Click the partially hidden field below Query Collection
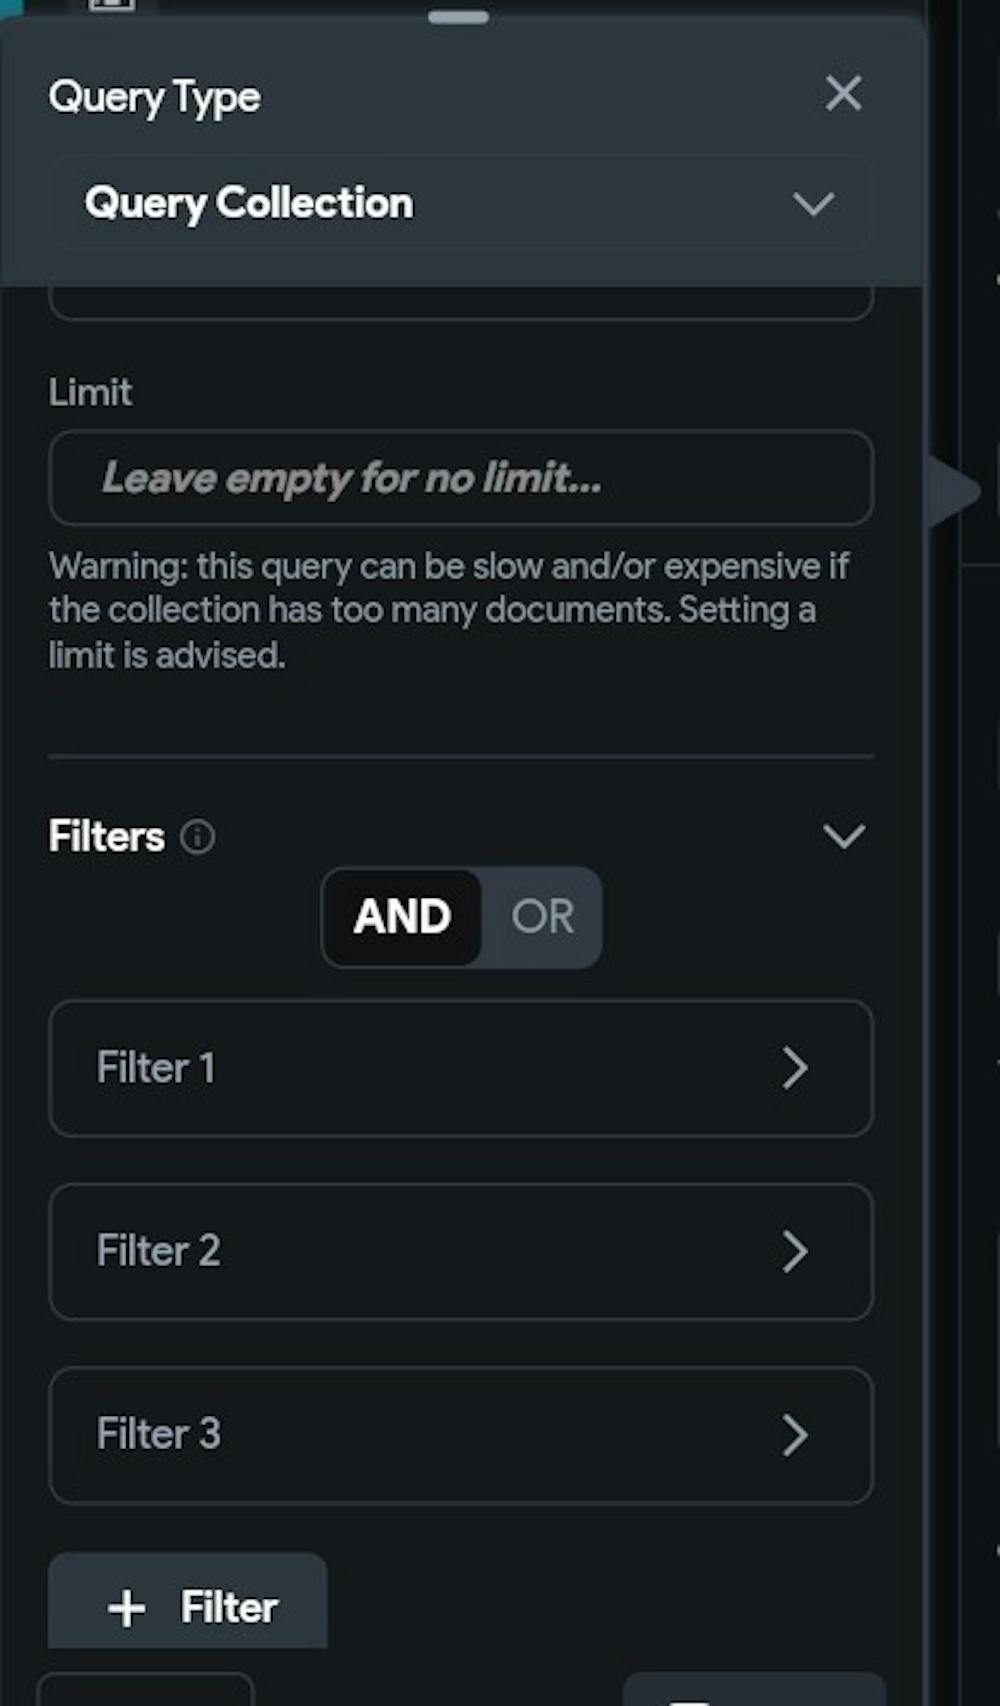Image resolution: width=1000 pixels, height=1706 pixels. 460,304
